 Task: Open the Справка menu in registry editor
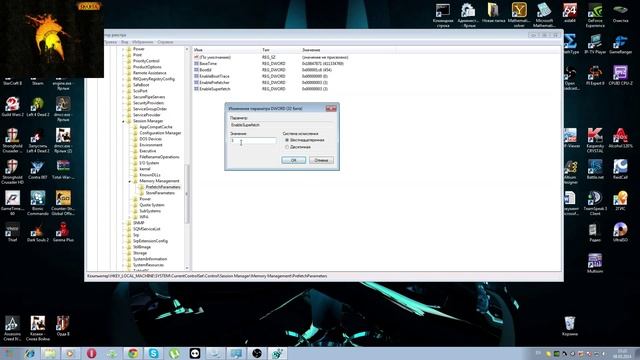pos(165,42)
